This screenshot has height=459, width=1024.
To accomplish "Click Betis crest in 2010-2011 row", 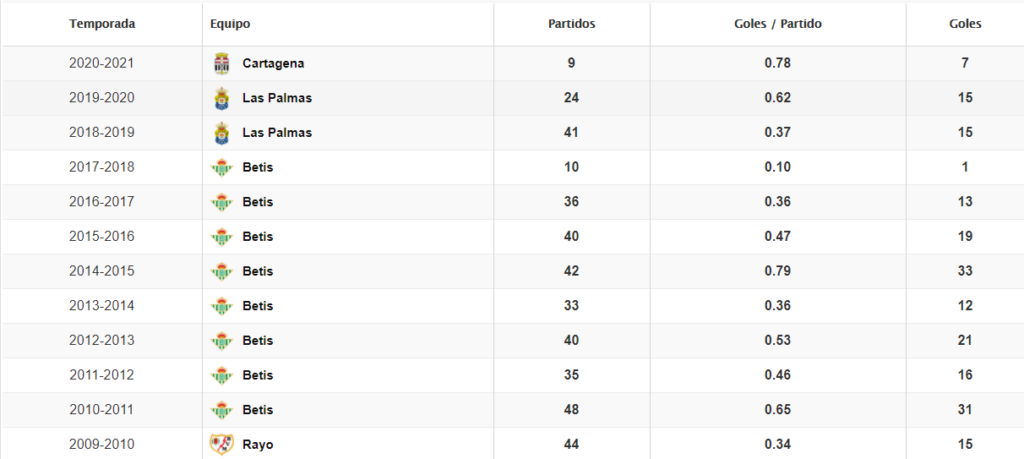I will pos(222,410).
